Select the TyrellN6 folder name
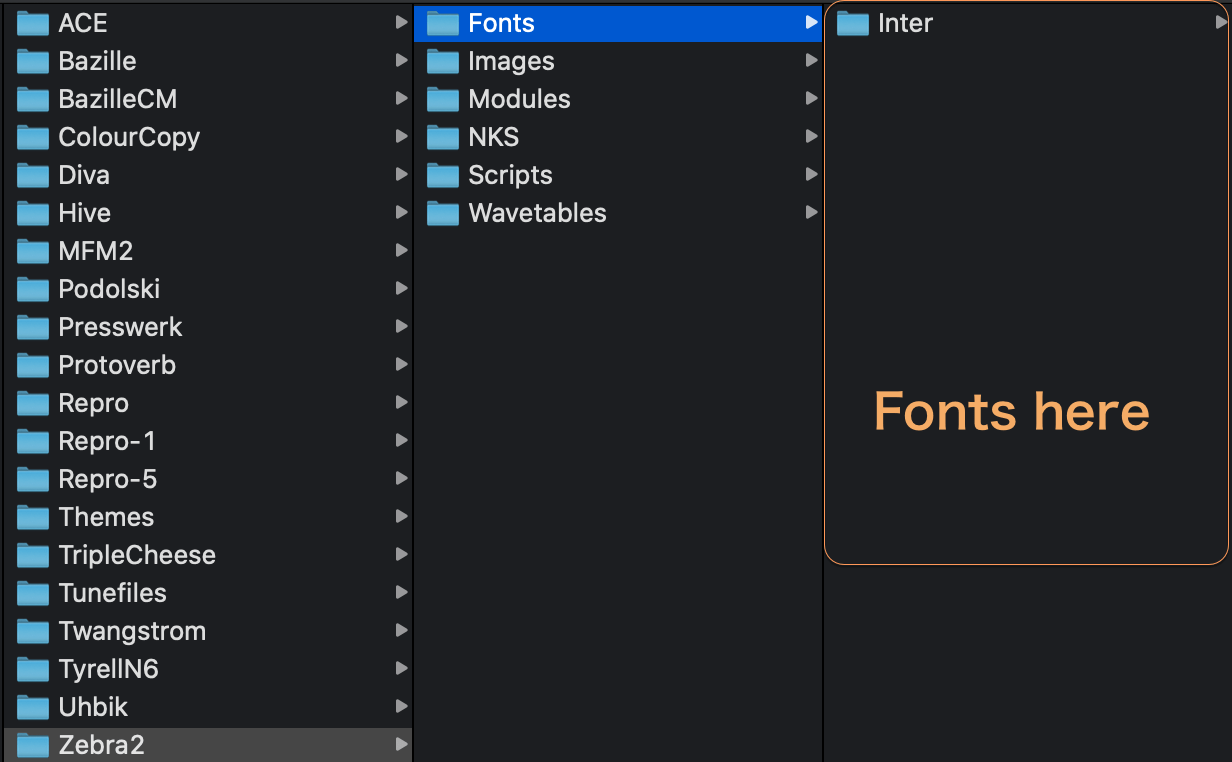1232x762 pixels. click(109, 670)
